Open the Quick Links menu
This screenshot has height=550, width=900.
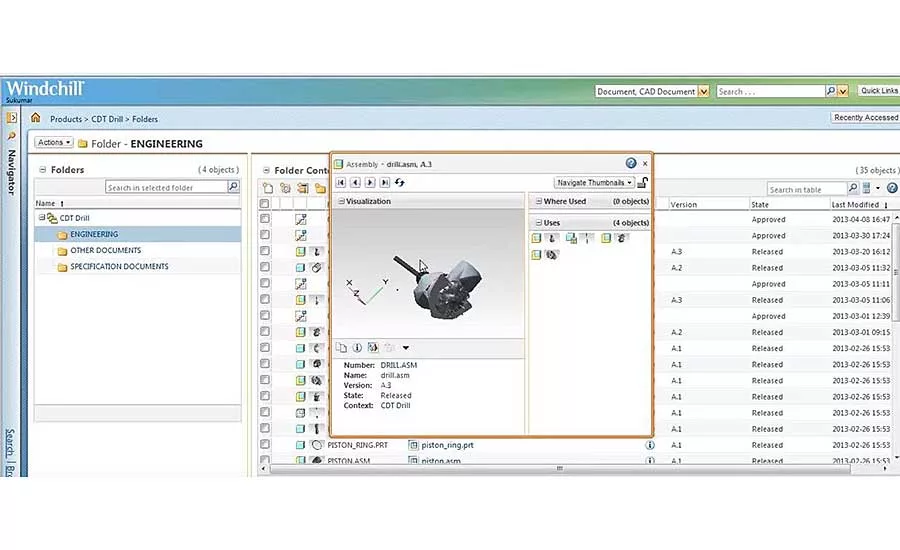[879, 90]
